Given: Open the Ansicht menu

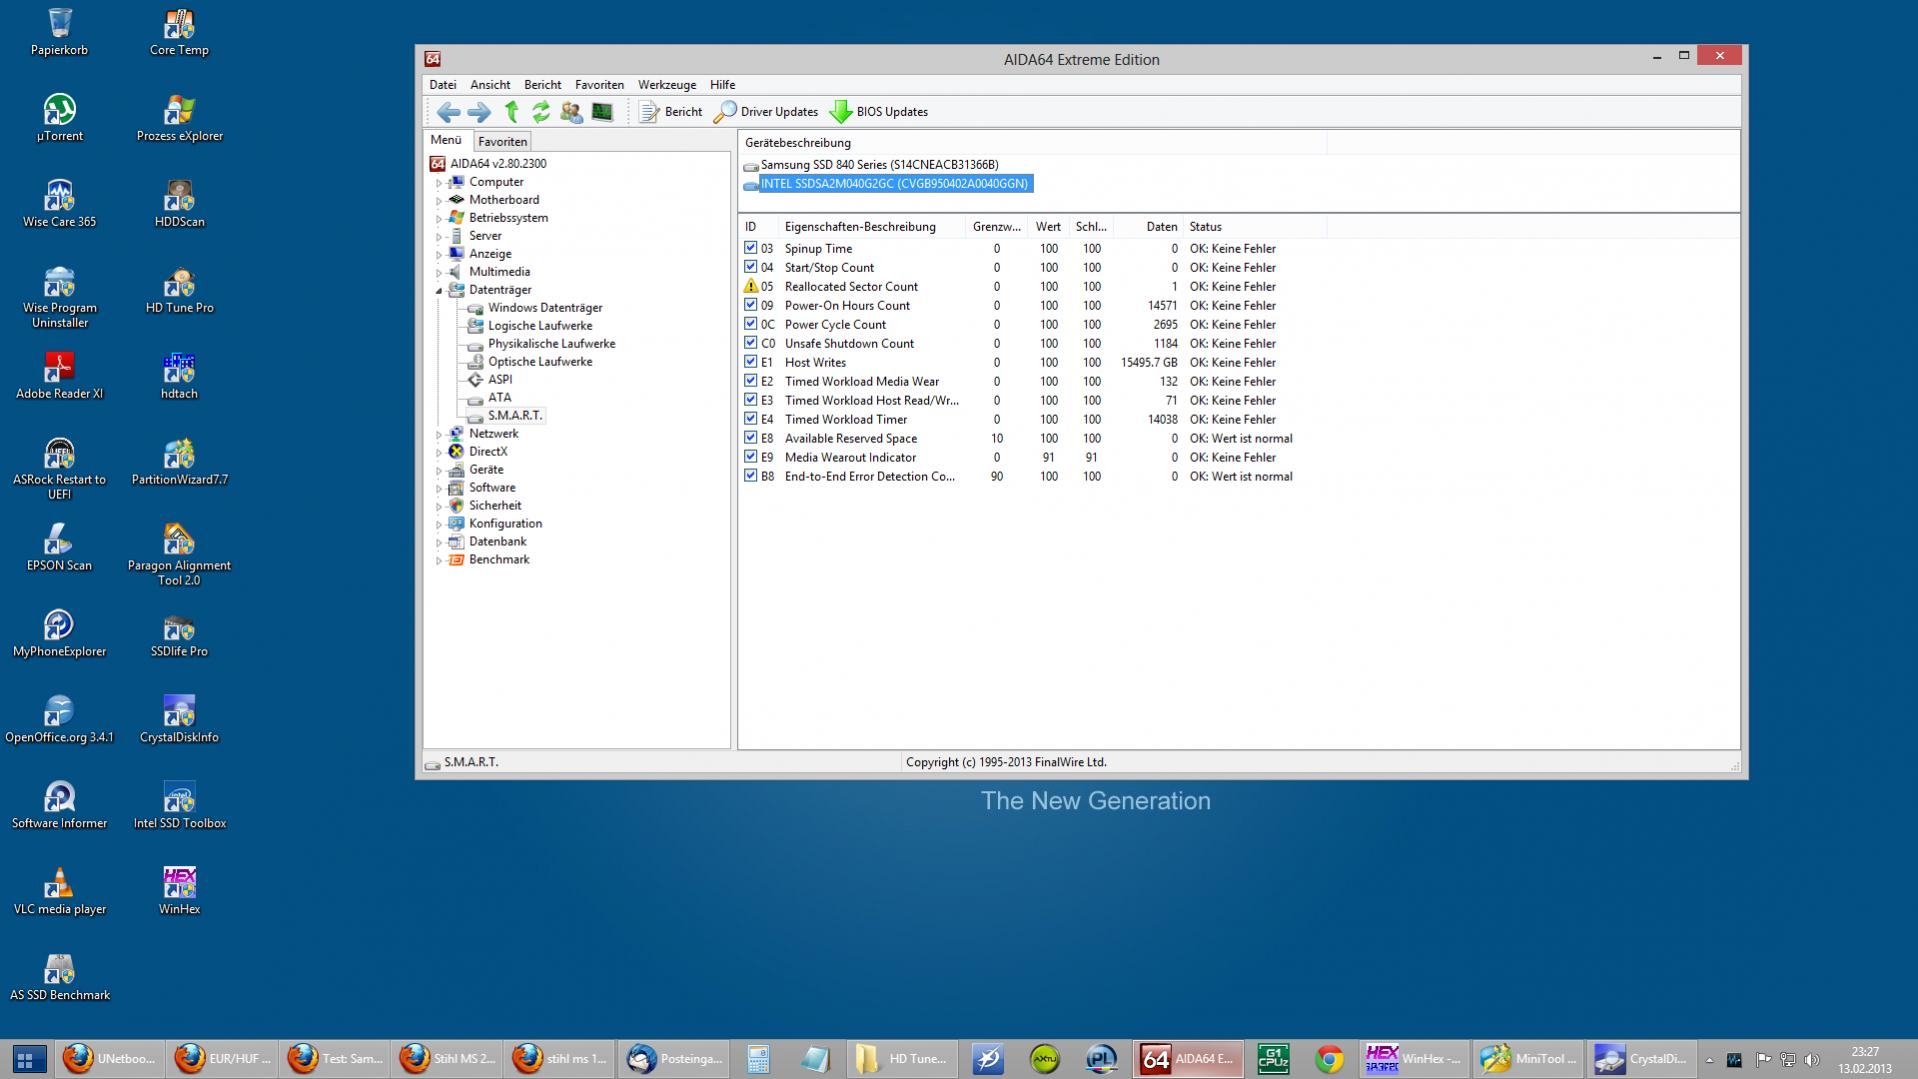Looking at the screenshot, I should 490,85.
